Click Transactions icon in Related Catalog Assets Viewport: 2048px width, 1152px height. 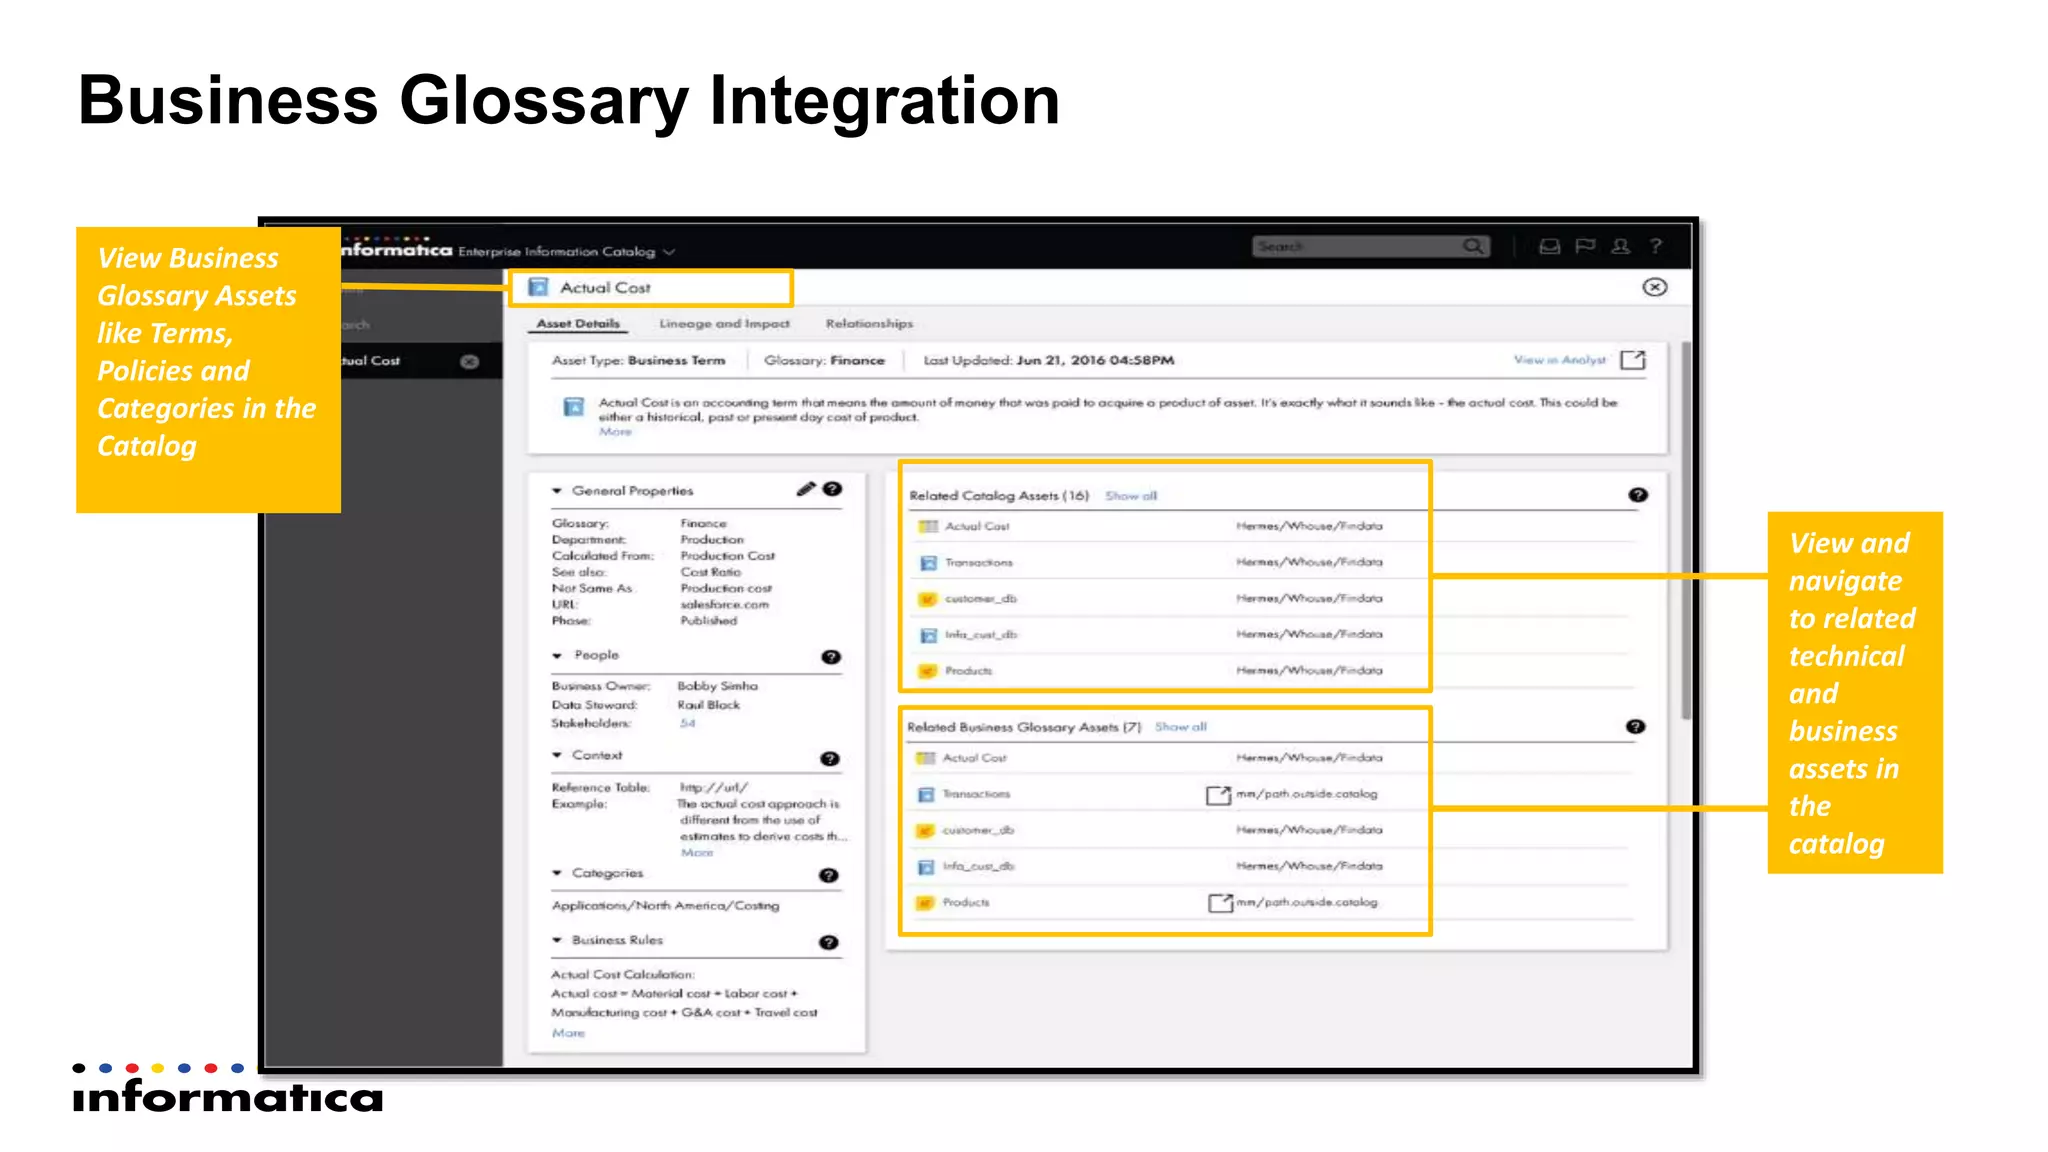tap(928, 563)
